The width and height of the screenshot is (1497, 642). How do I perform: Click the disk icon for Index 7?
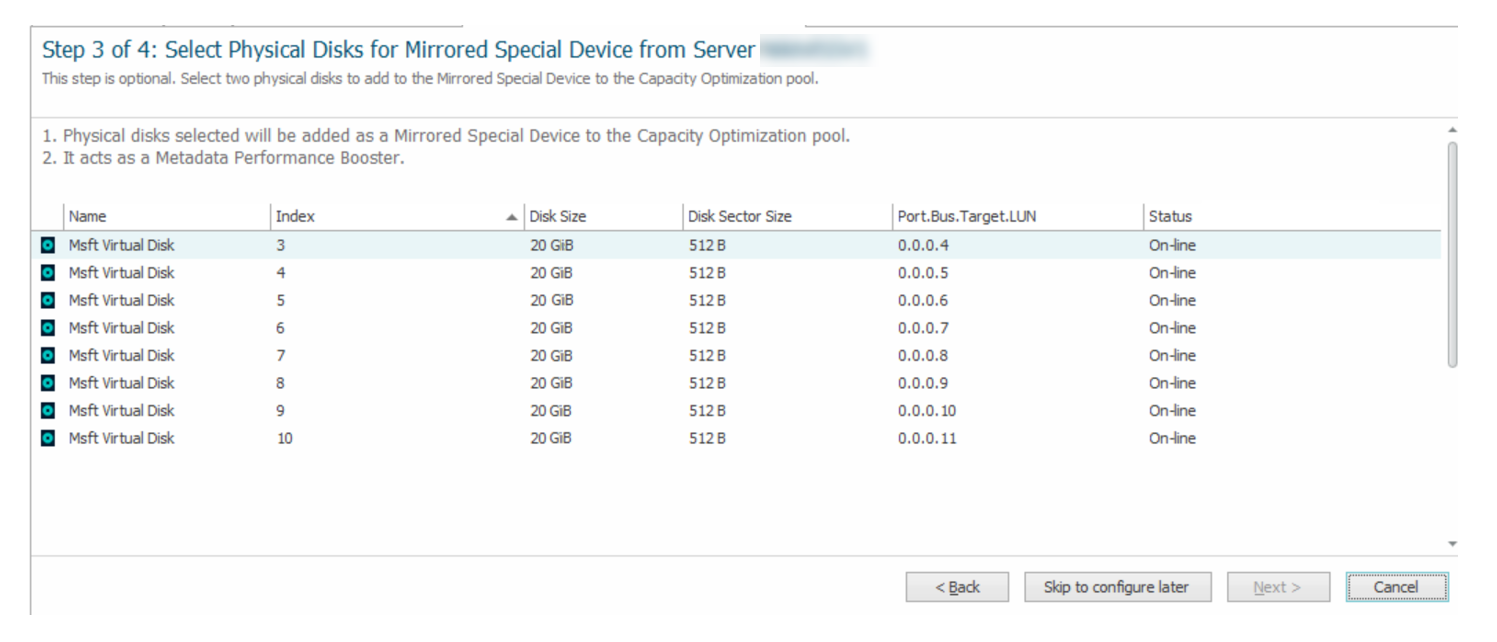(48, 355)
